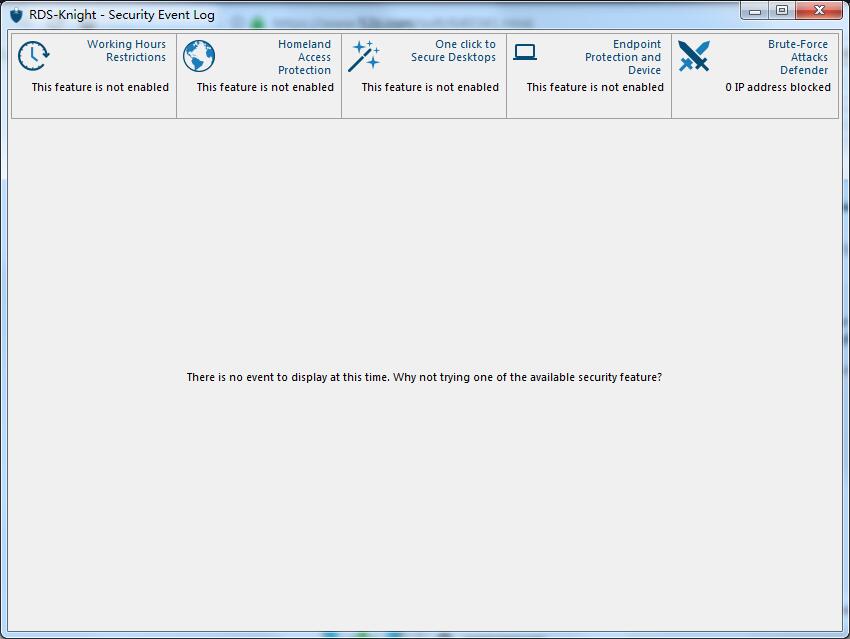
Task: Maximize the Security Event Log window
Action: coord(782,10)
